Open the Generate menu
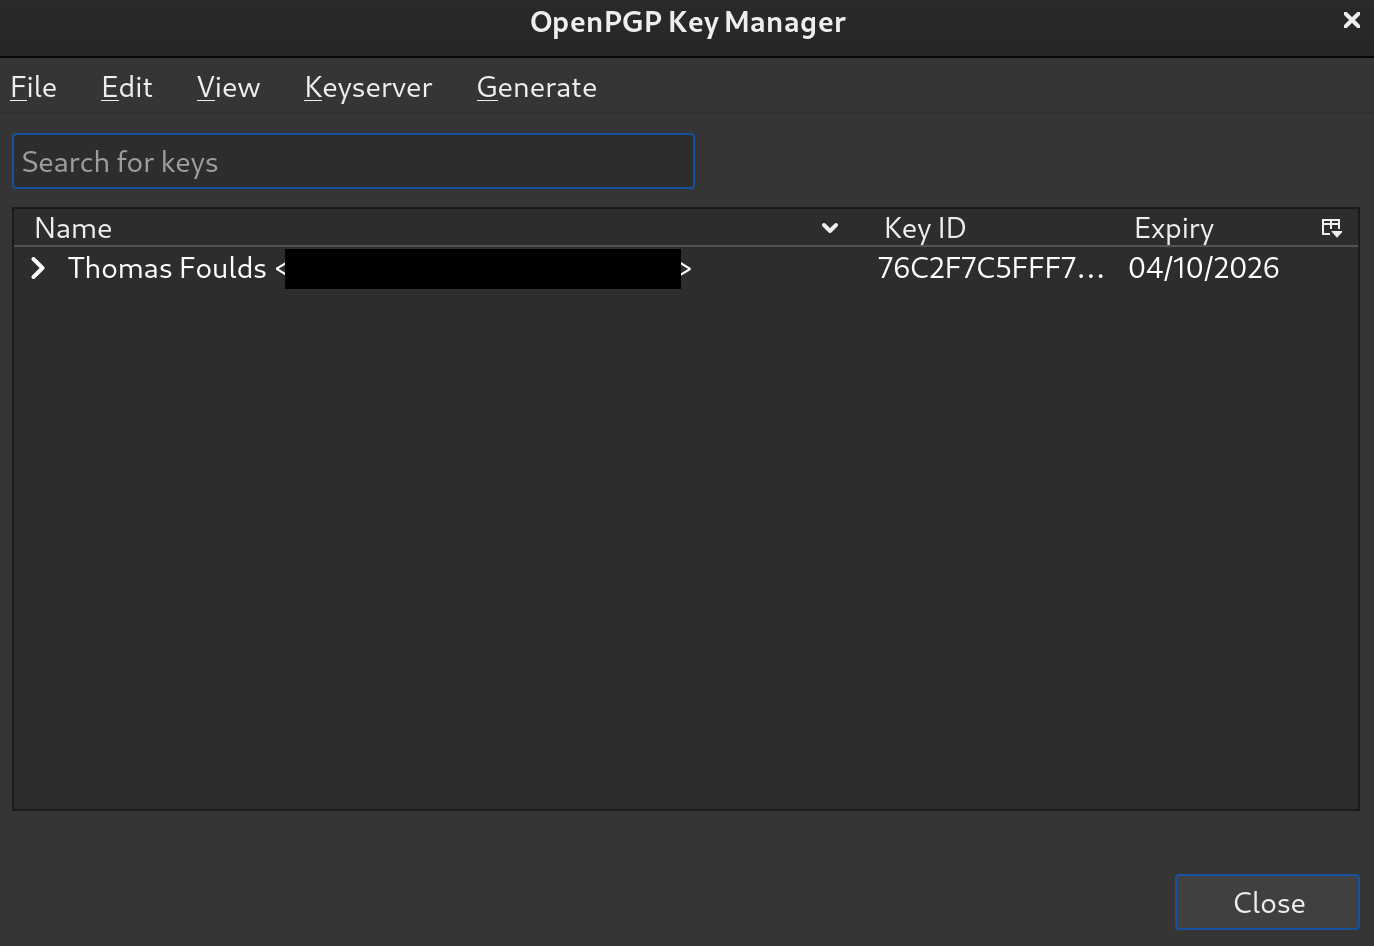1374x946 pixels. point(537,87)
